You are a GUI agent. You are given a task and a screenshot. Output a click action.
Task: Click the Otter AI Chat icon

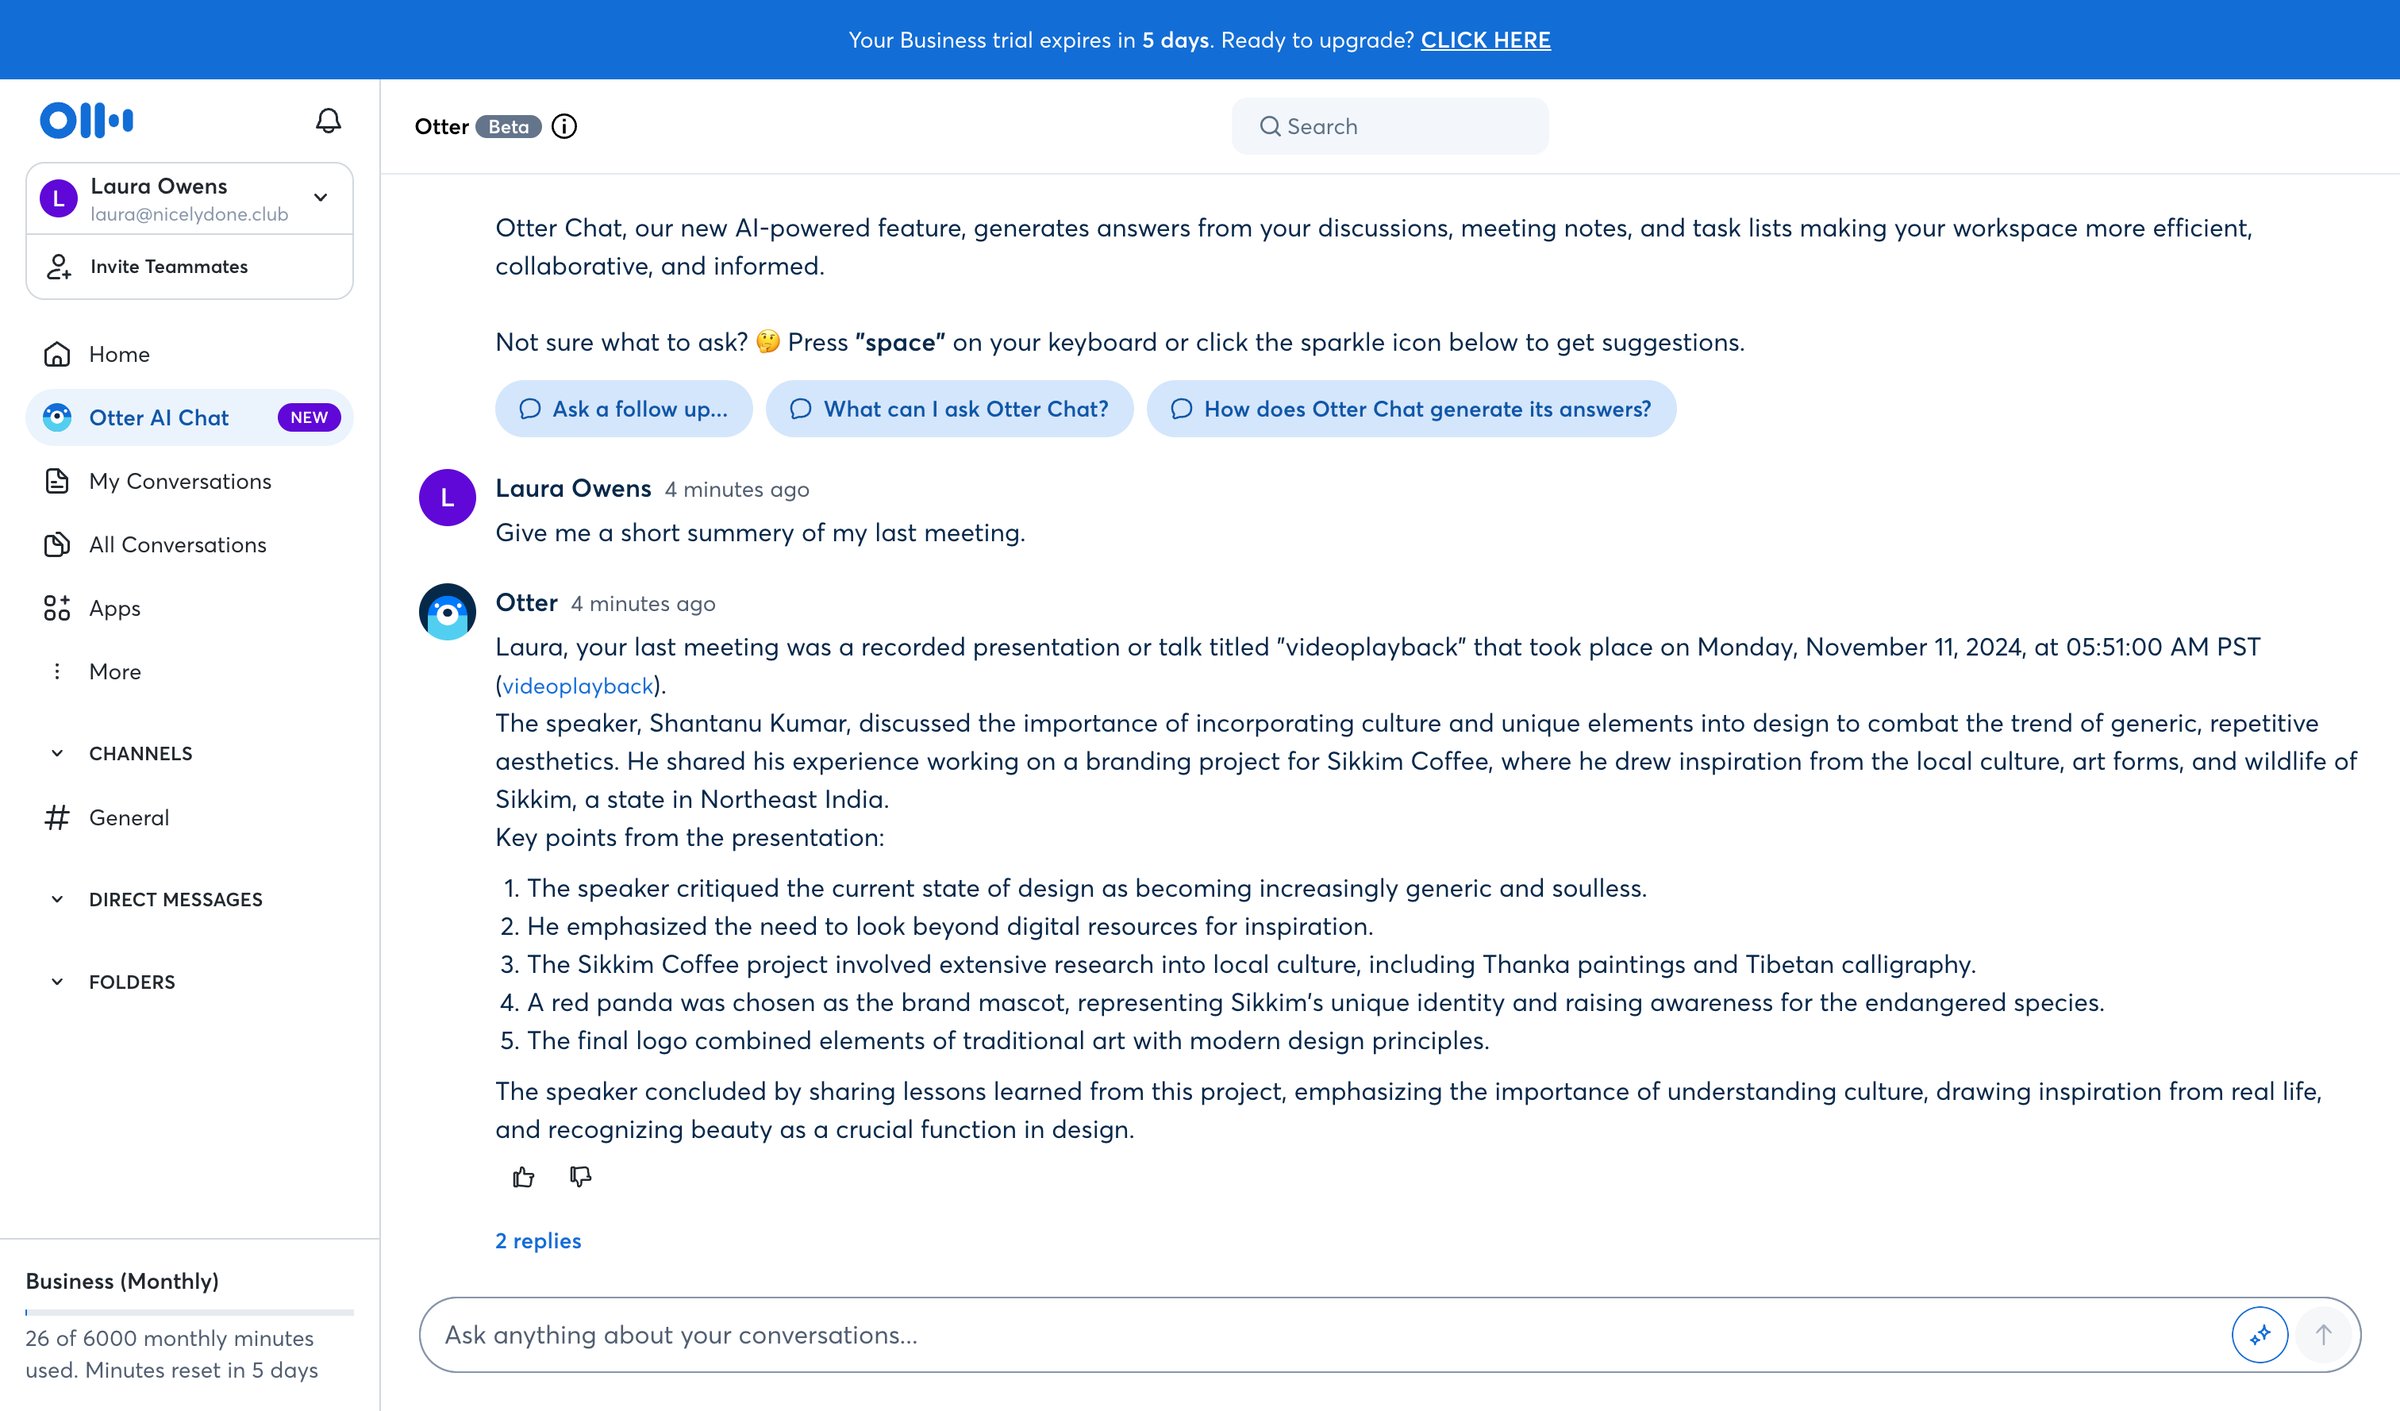coord(57,417)
